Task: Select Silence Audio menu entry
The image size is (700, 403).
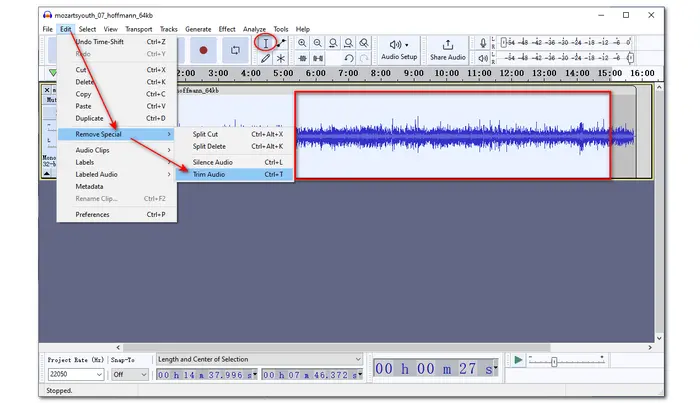Action: 212,161
